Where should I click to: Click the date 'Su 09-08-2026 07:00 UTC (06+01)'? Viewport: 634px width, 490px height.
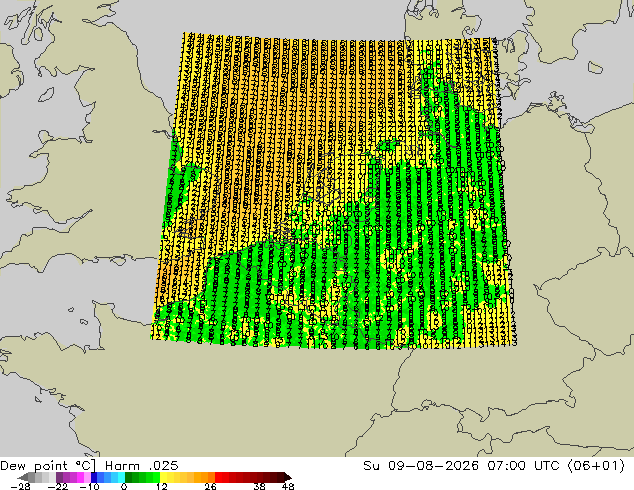tap(494, 466)
